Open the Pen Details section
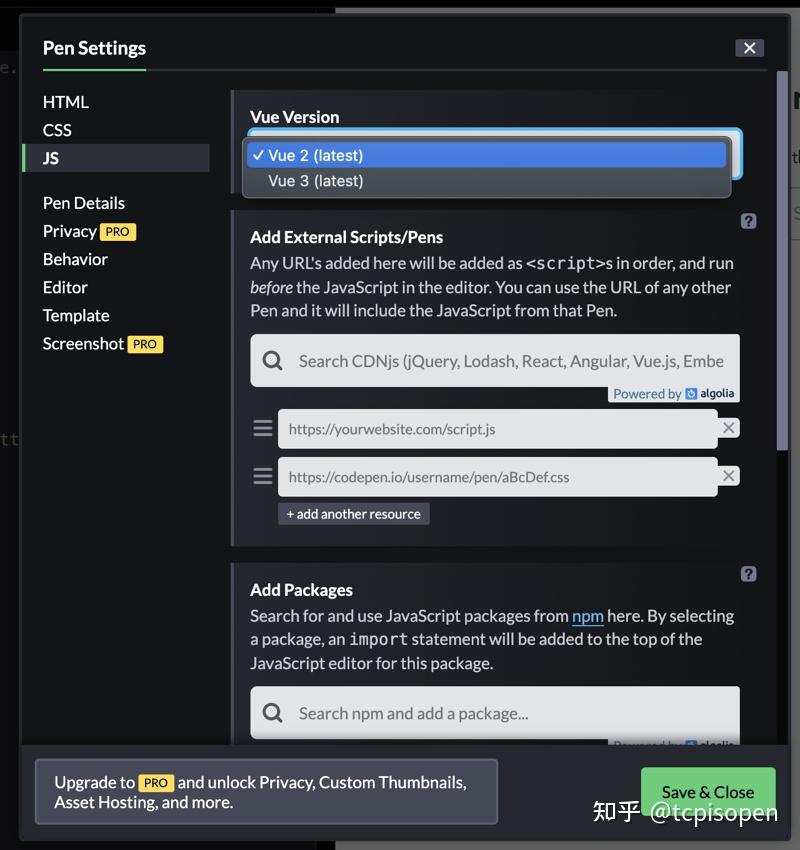Image resolution: width=800 pixels, height=850 pixels. point(84,203)
